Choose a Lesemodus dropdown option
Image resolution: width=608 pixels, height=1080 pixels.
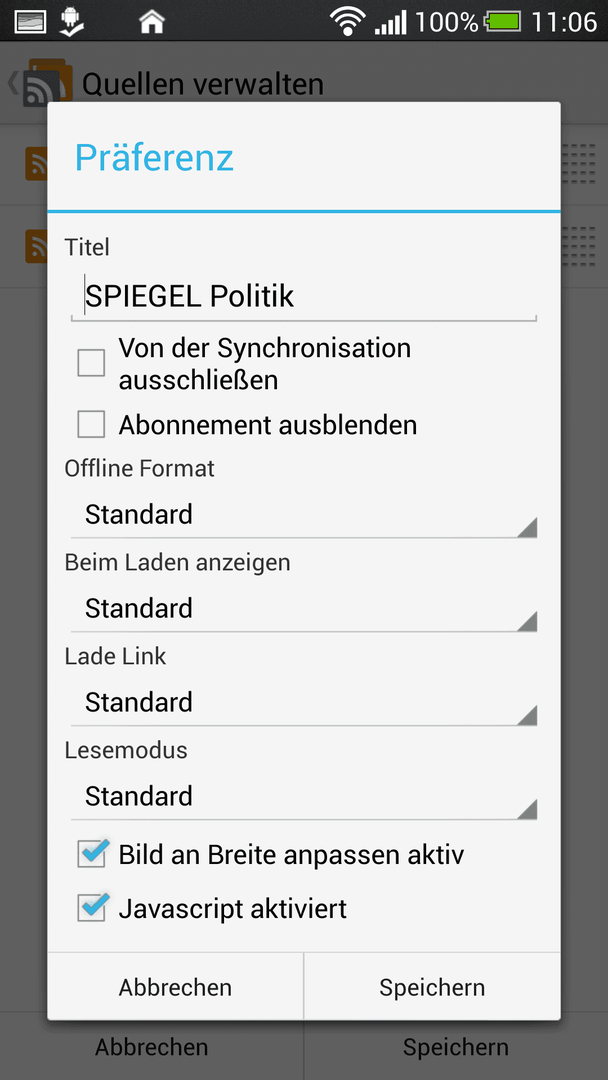(x=304, y=797)
